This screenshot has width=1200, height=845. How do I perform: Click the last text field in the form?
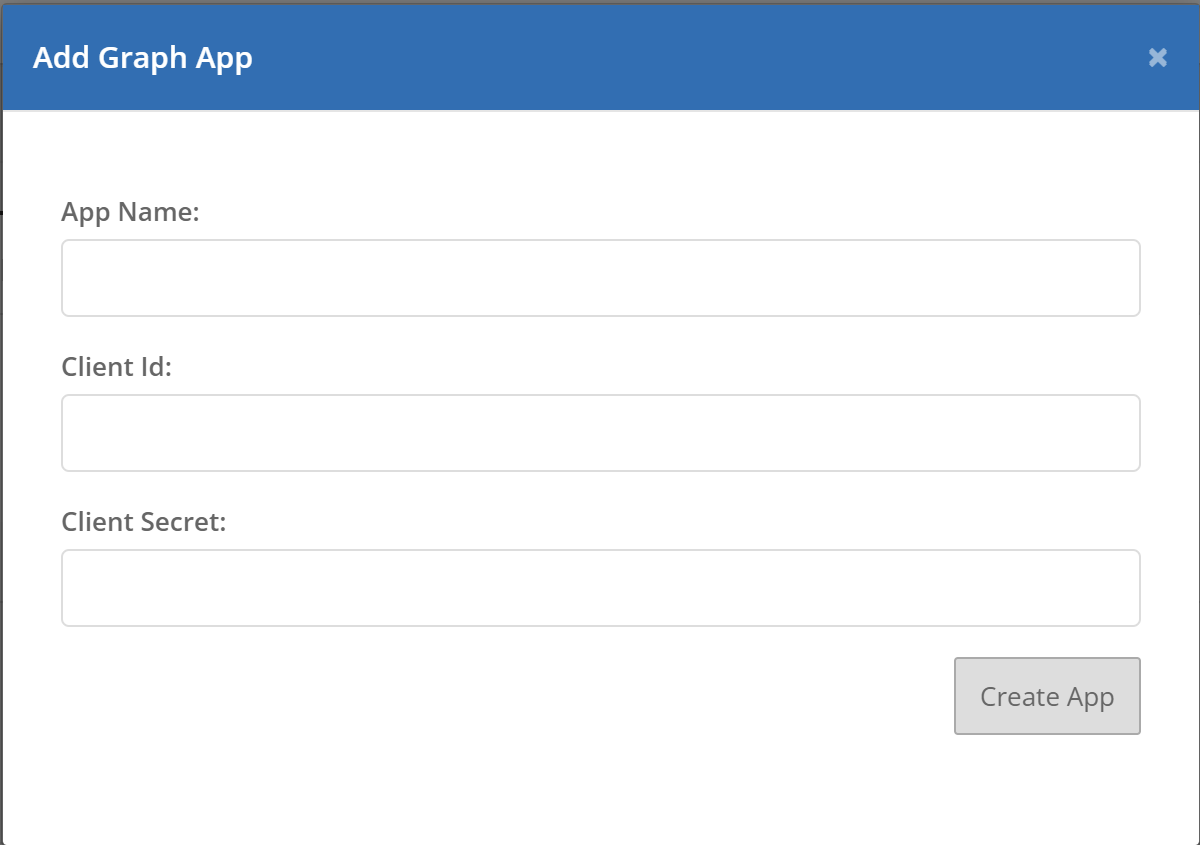click(x=600, y=587)
